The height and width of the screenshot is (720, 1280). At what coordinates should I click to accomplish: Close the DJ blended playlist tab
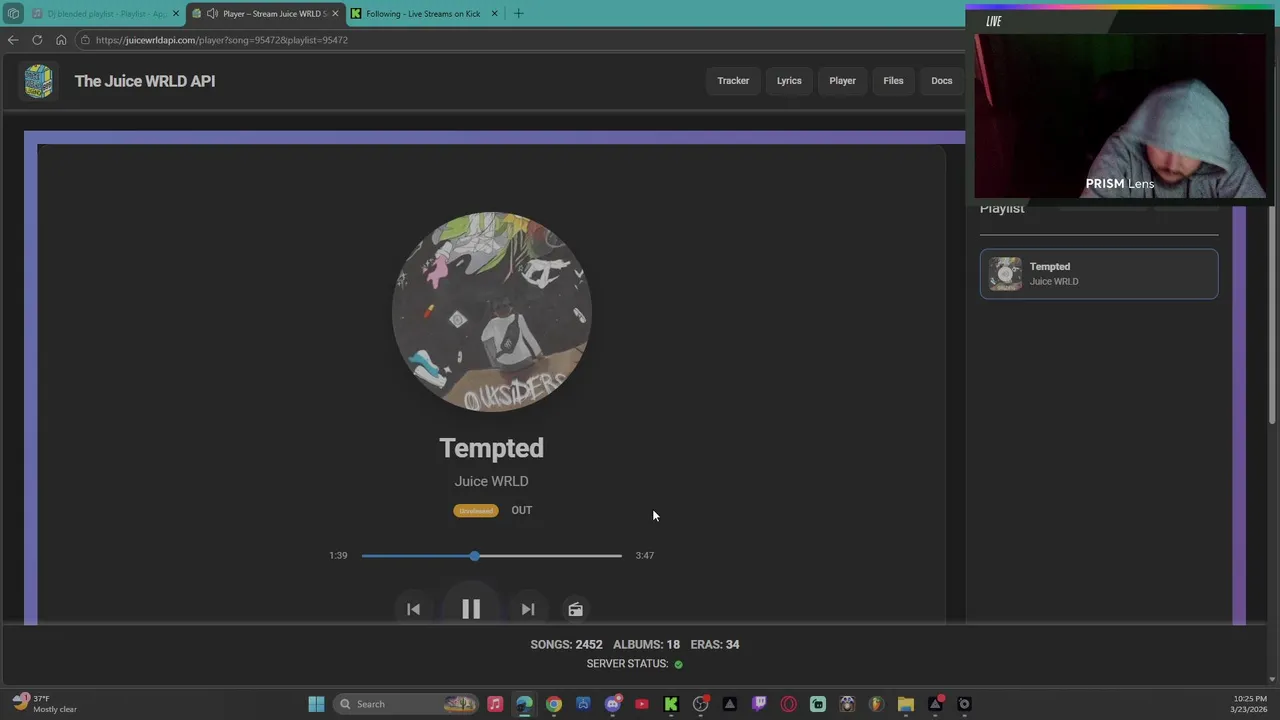[176, 14]
